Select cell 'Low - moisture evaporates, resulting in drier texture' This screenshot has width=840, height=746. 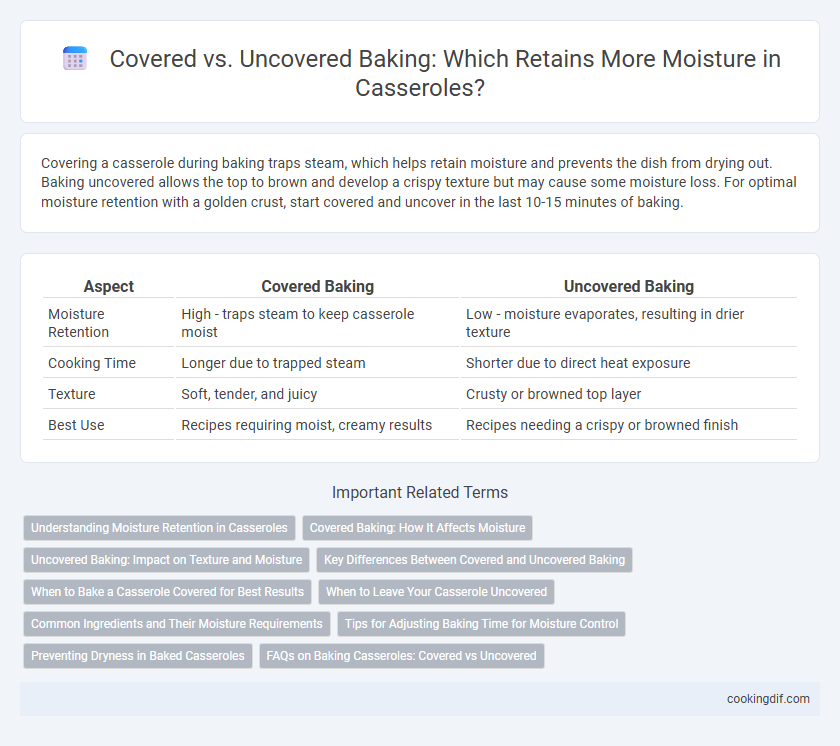point(629,323)
